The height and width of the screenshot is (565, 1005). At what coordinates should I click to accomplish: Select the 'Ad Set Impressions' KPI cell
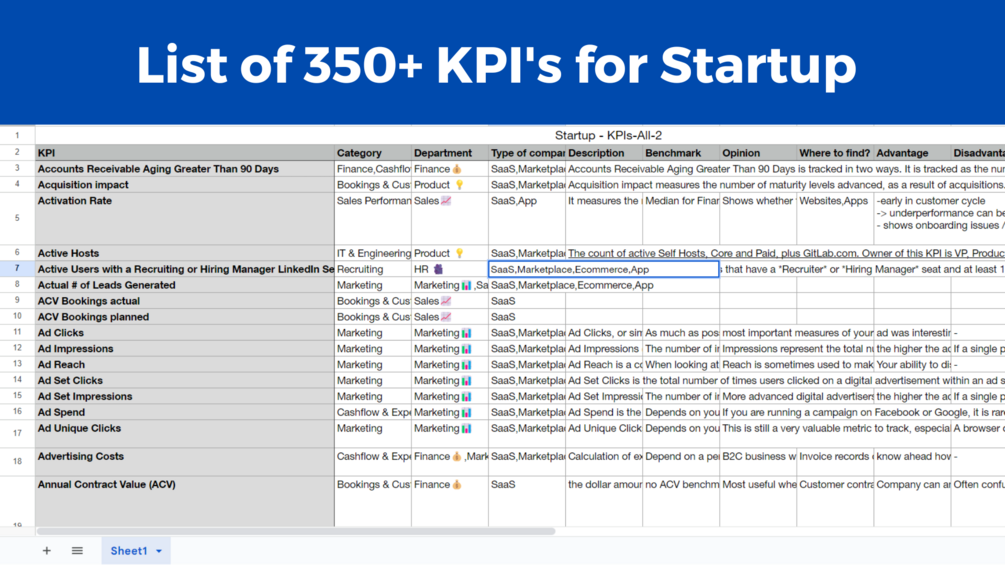(185, 397)
